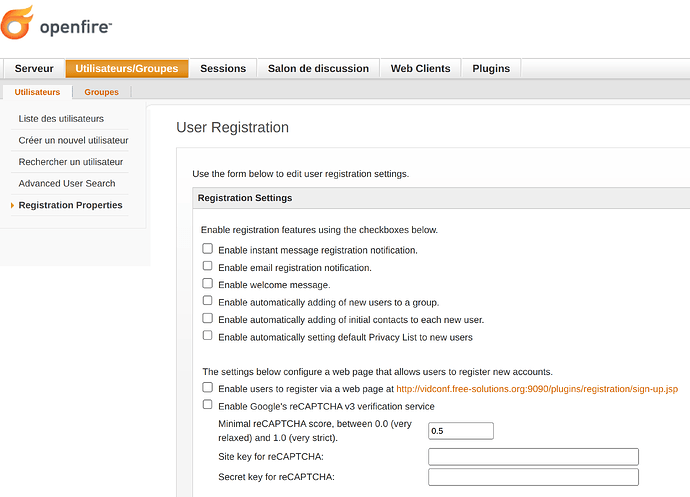The width and height of the screenshot is (690, 497).
Task: Go to Advanced User Search
Action: (67, 183)
